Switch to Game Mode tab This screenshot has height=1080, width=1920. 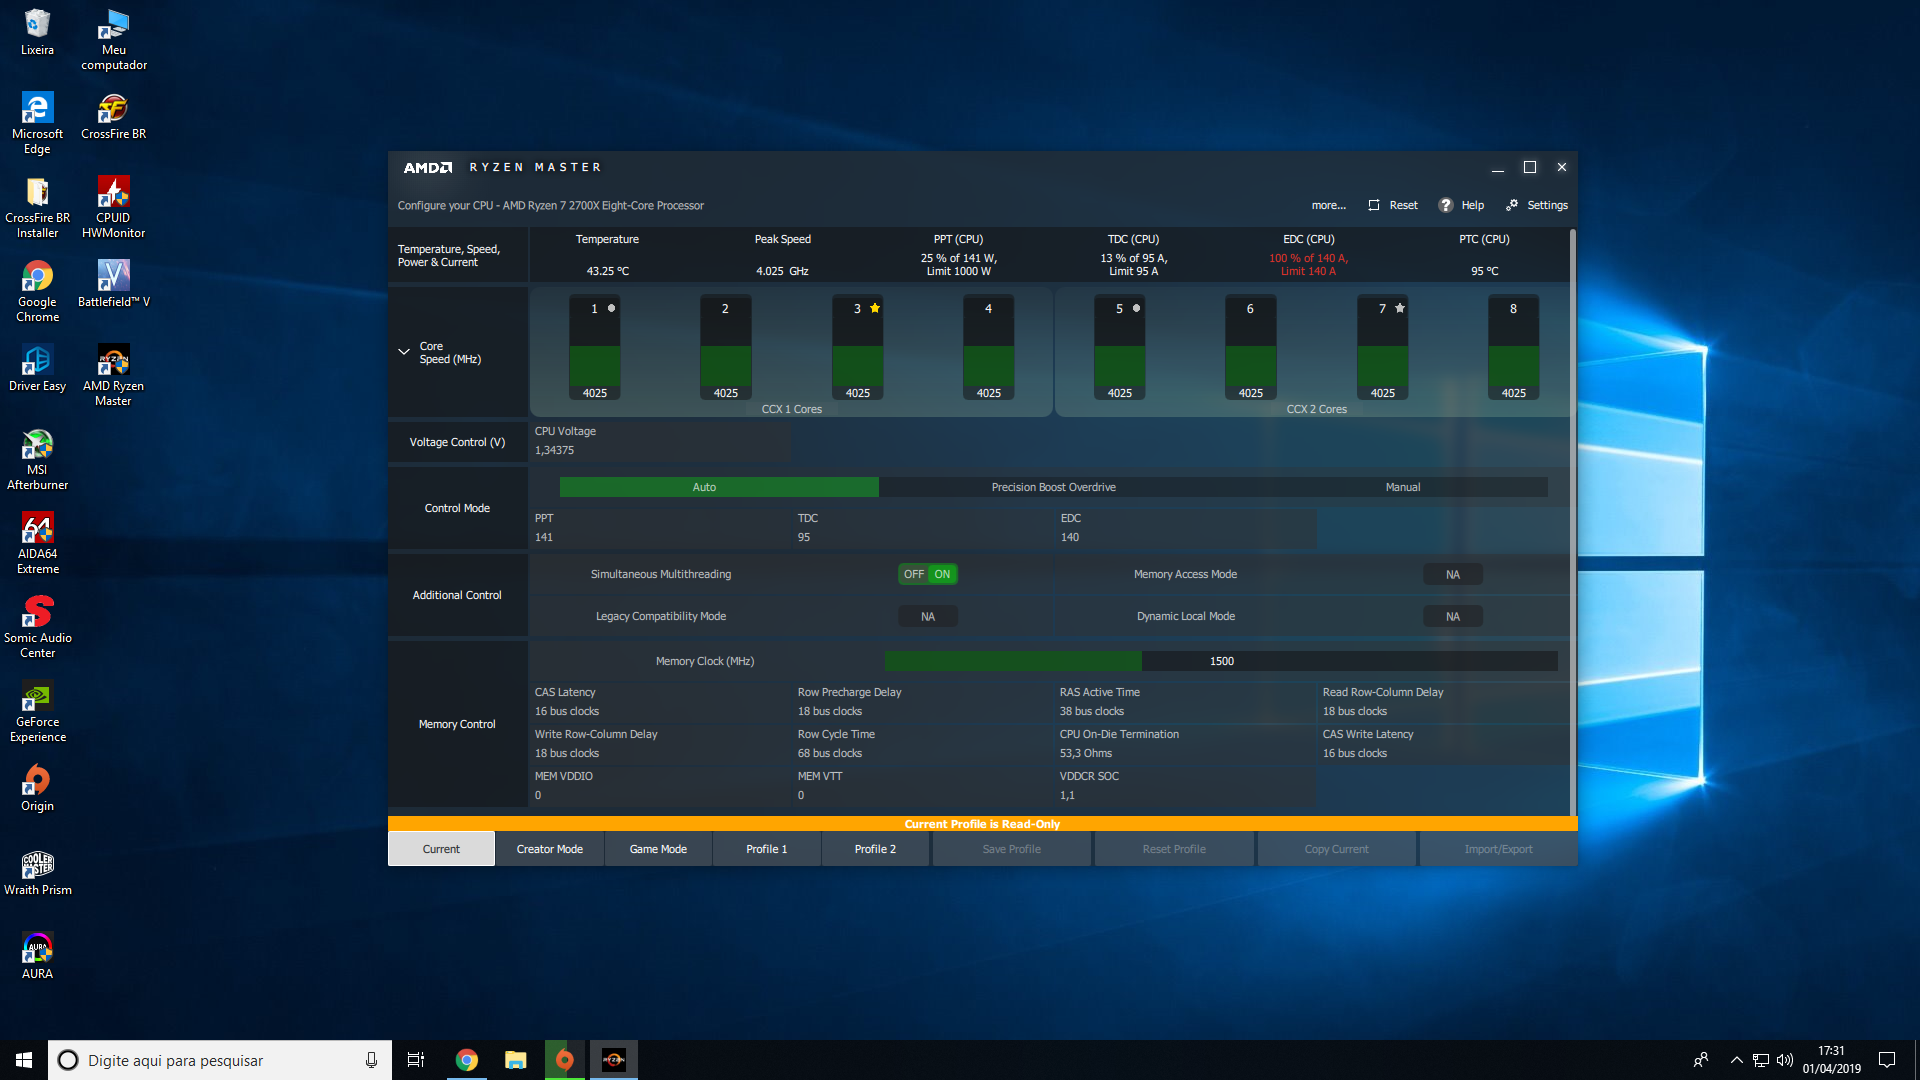658,849
